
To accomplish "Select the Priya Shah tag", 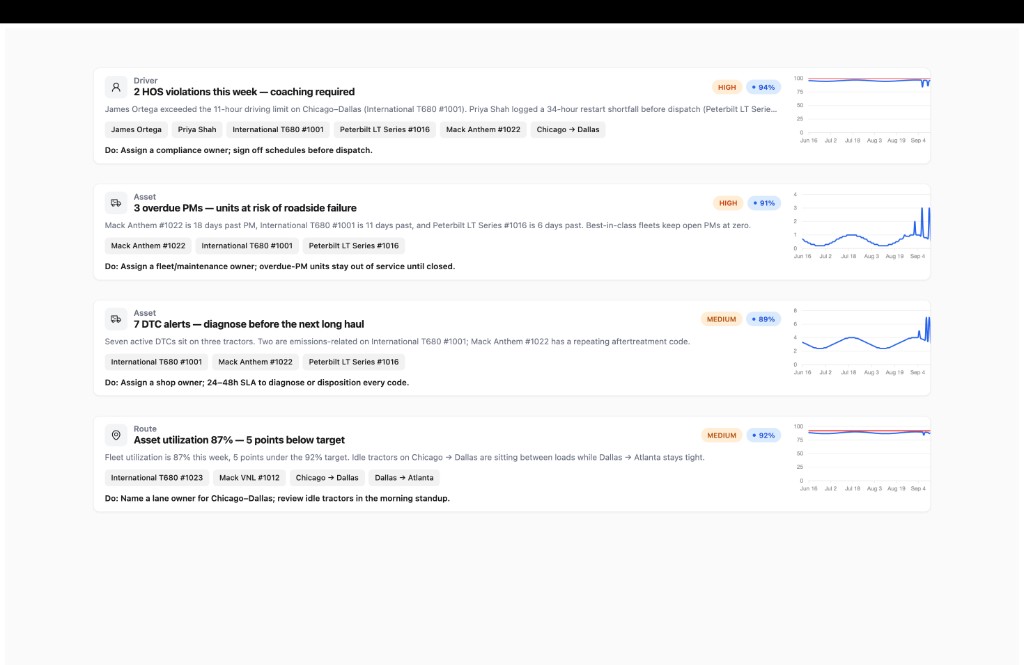I will pyautogui.click(x=197, y=129).
